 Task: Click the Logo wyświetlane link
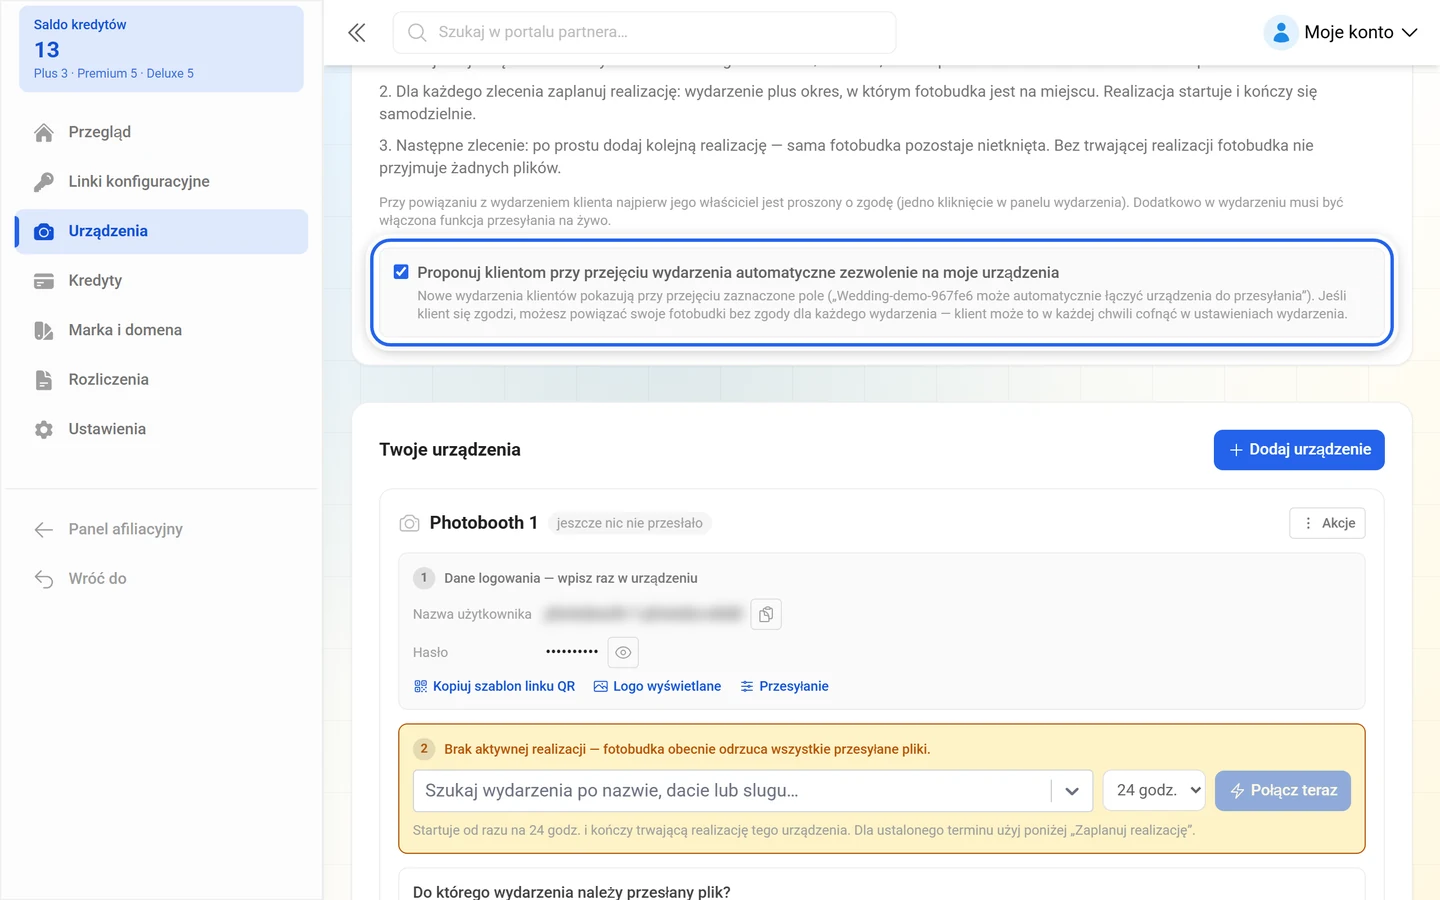[657, 686]
